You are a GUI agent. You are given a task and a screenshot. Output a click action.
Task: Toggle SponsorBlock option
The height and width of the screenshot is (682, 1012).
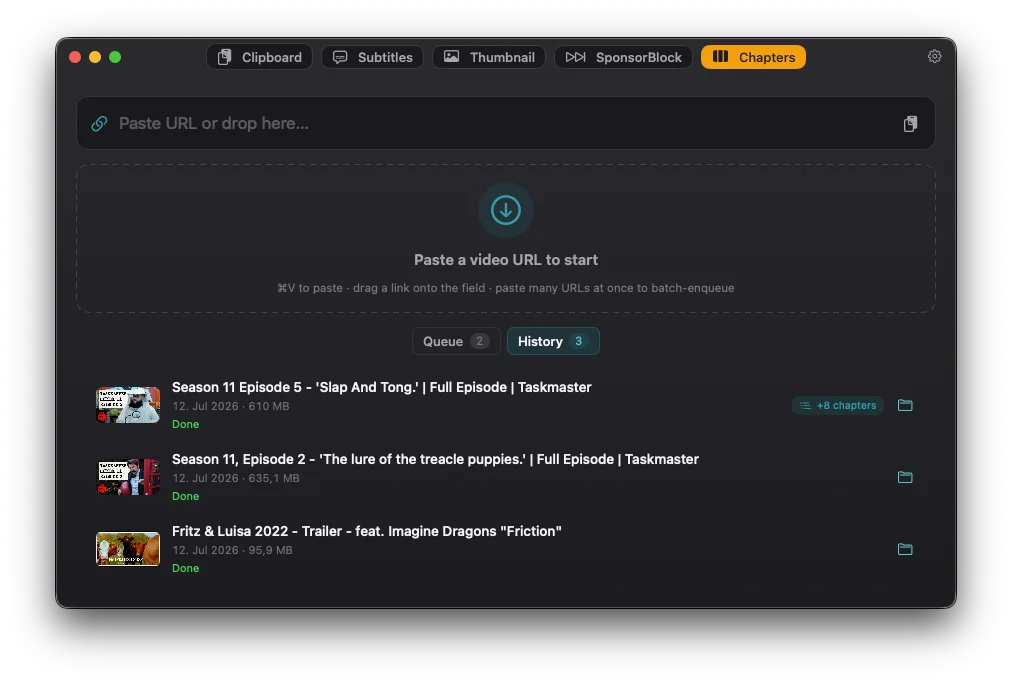(x=623, y=57)
